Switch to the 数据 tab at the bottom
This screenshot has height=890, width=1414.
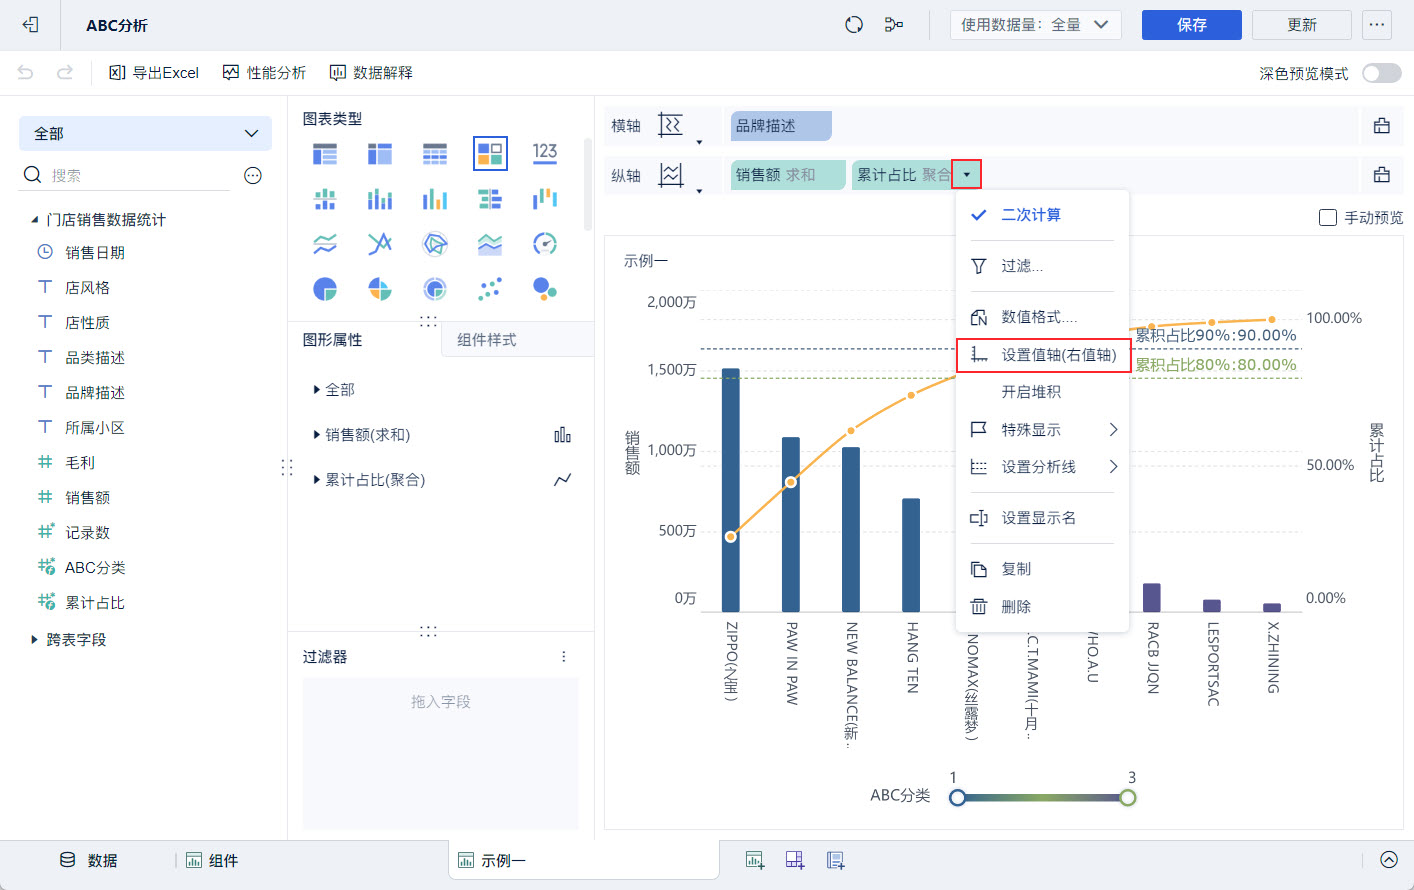pyautogui.click(x=89, y=860)
